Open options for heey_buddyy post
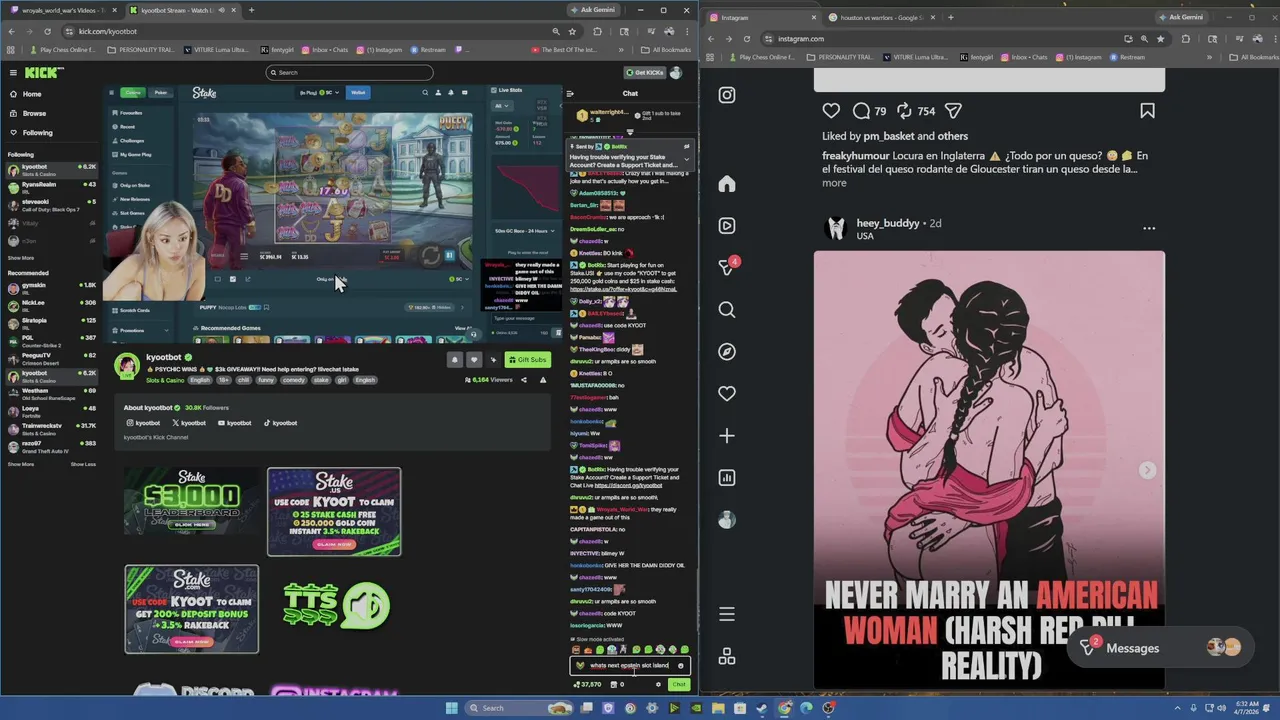 1149,228
